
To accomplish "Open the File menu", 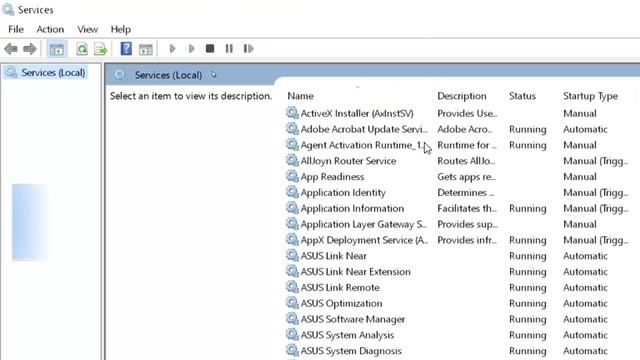I will (16, 29).
